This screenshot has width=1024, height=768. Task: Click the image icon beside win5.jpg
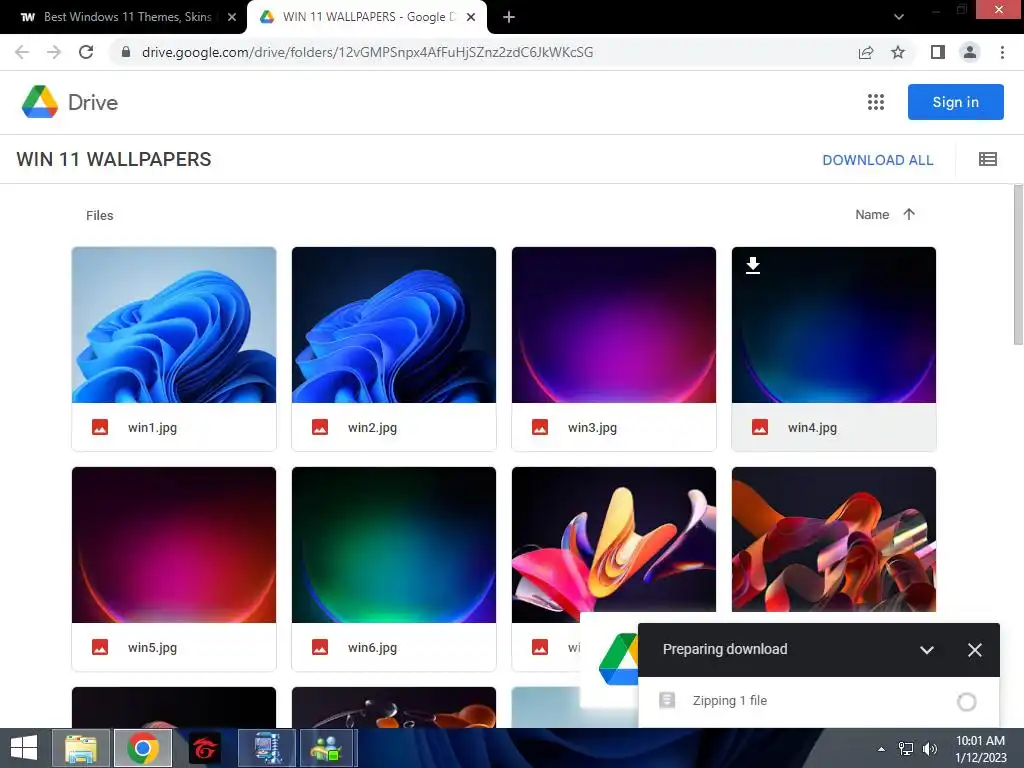coord(100,647)
